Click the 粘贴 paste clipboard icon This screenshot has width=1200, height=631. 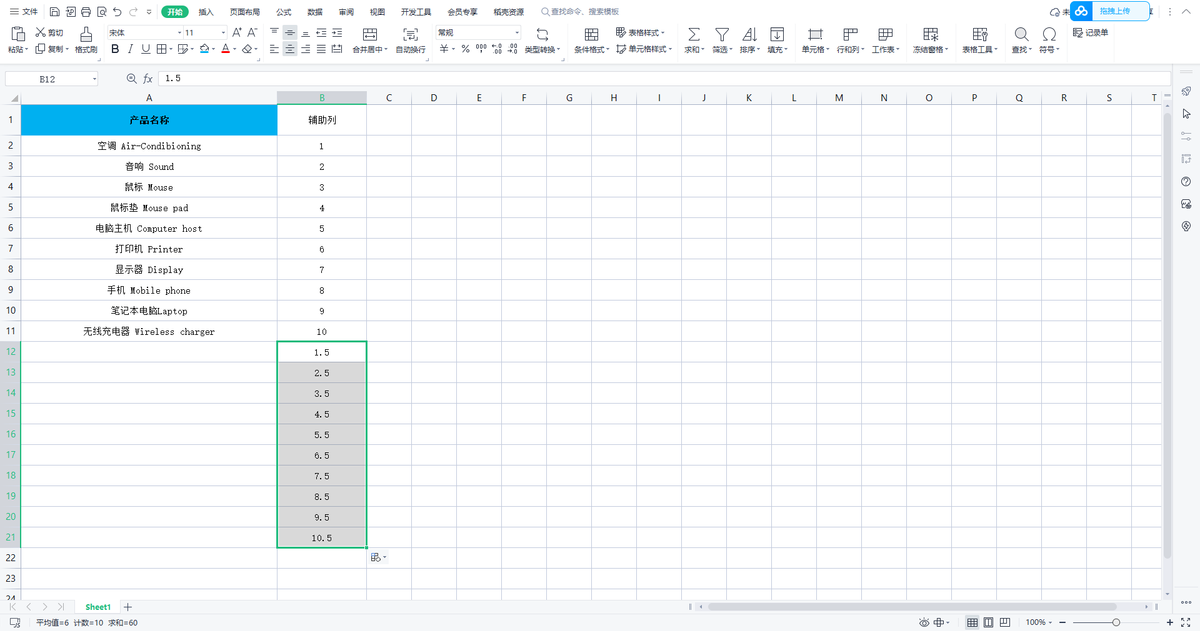(x=17, y=33)
